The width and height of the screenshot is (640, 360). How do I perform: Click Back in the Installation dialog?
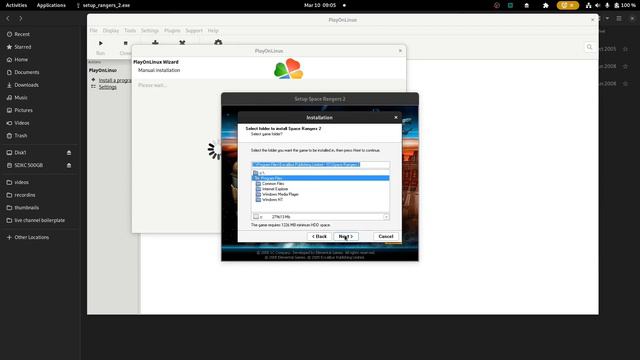coord(319,236)
